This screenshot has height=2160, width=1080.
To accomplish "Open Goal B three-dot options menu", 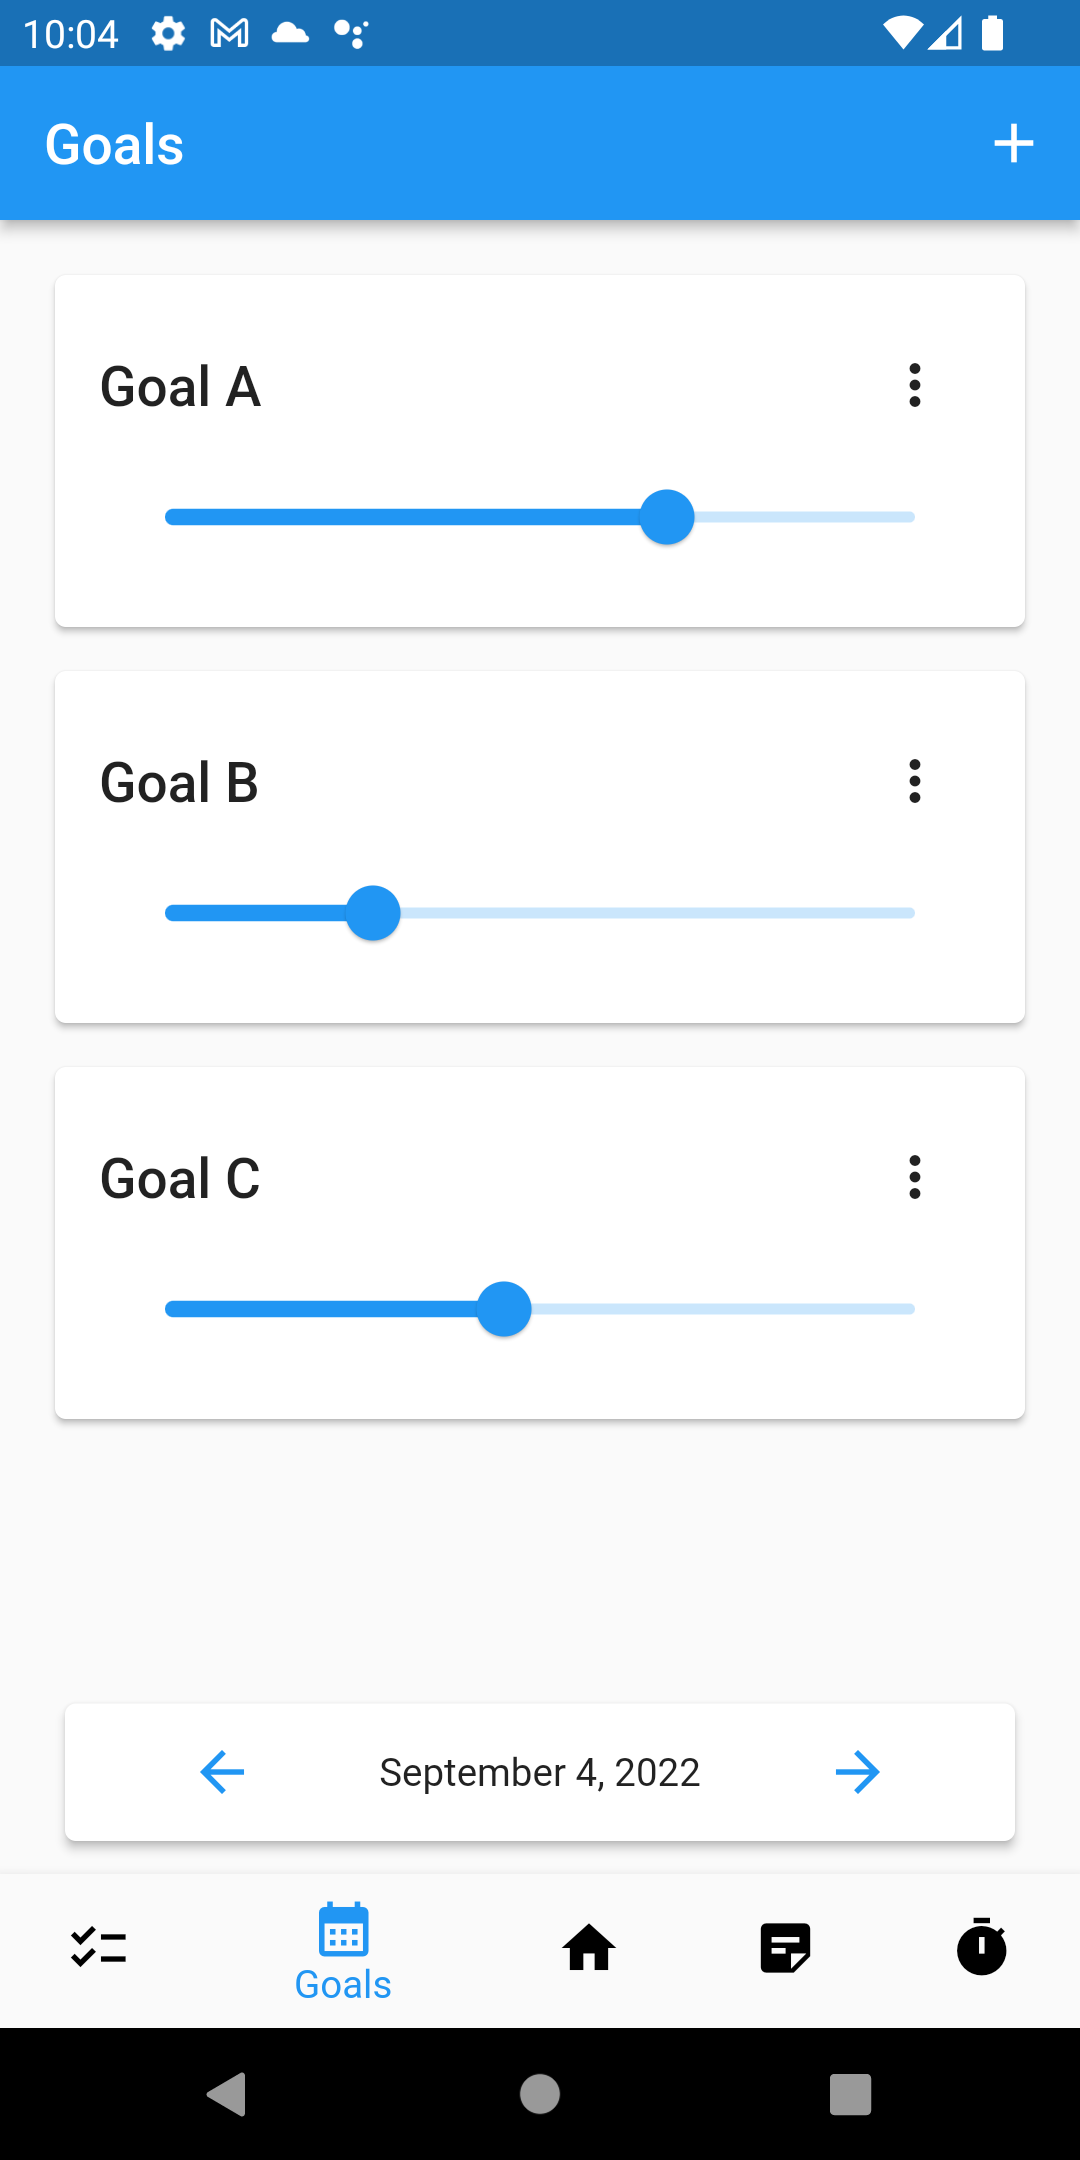I will coord(914,782).
